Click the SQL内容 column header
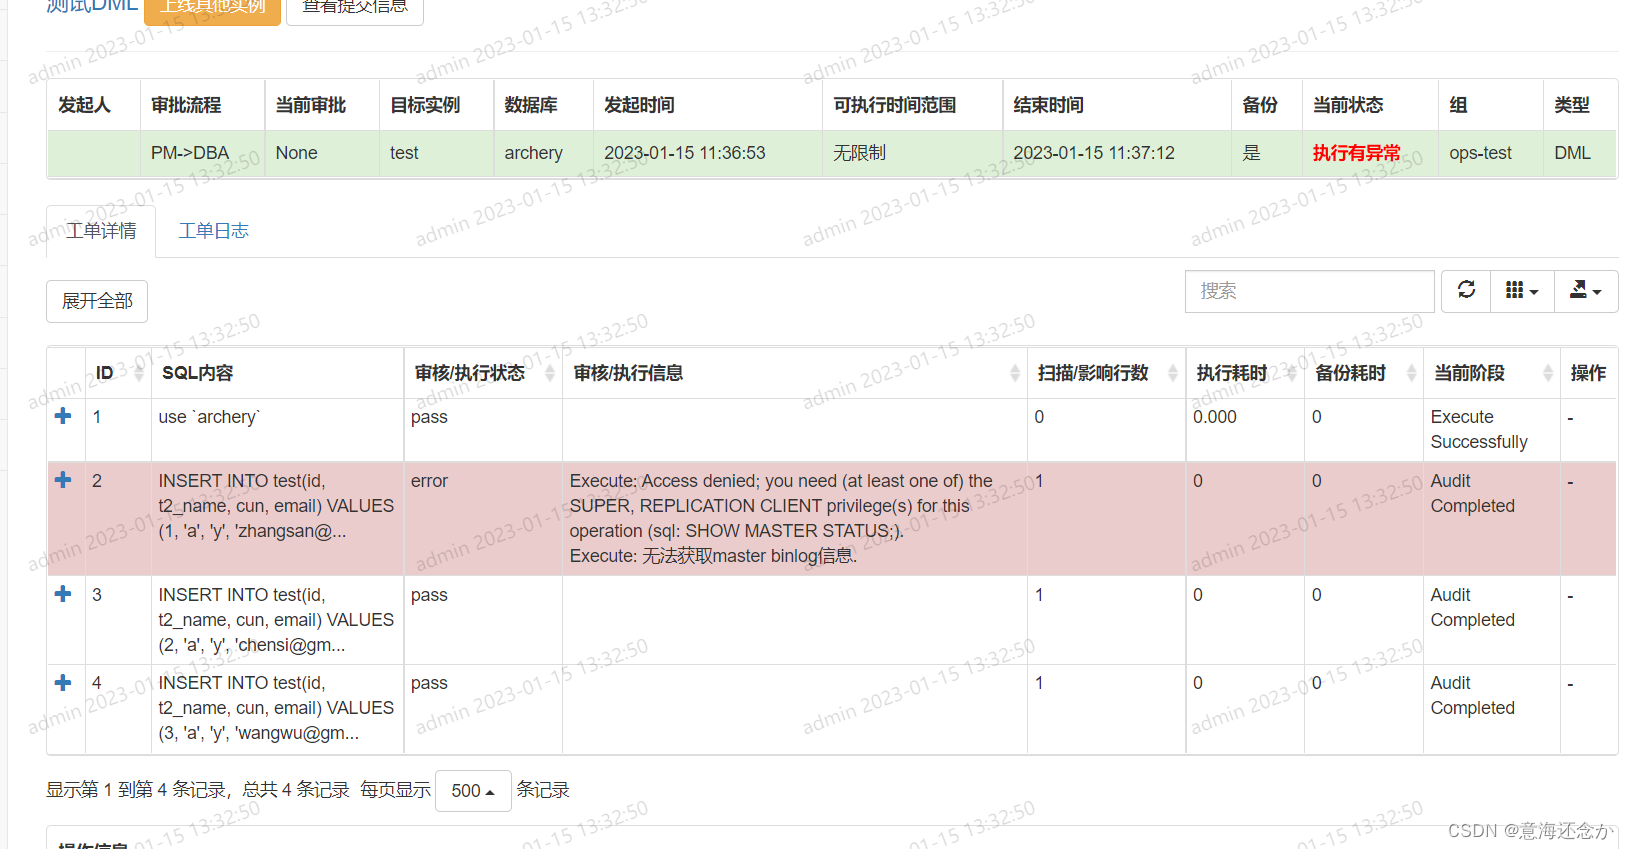The image size is (1629, 849). tap(277, 373)
